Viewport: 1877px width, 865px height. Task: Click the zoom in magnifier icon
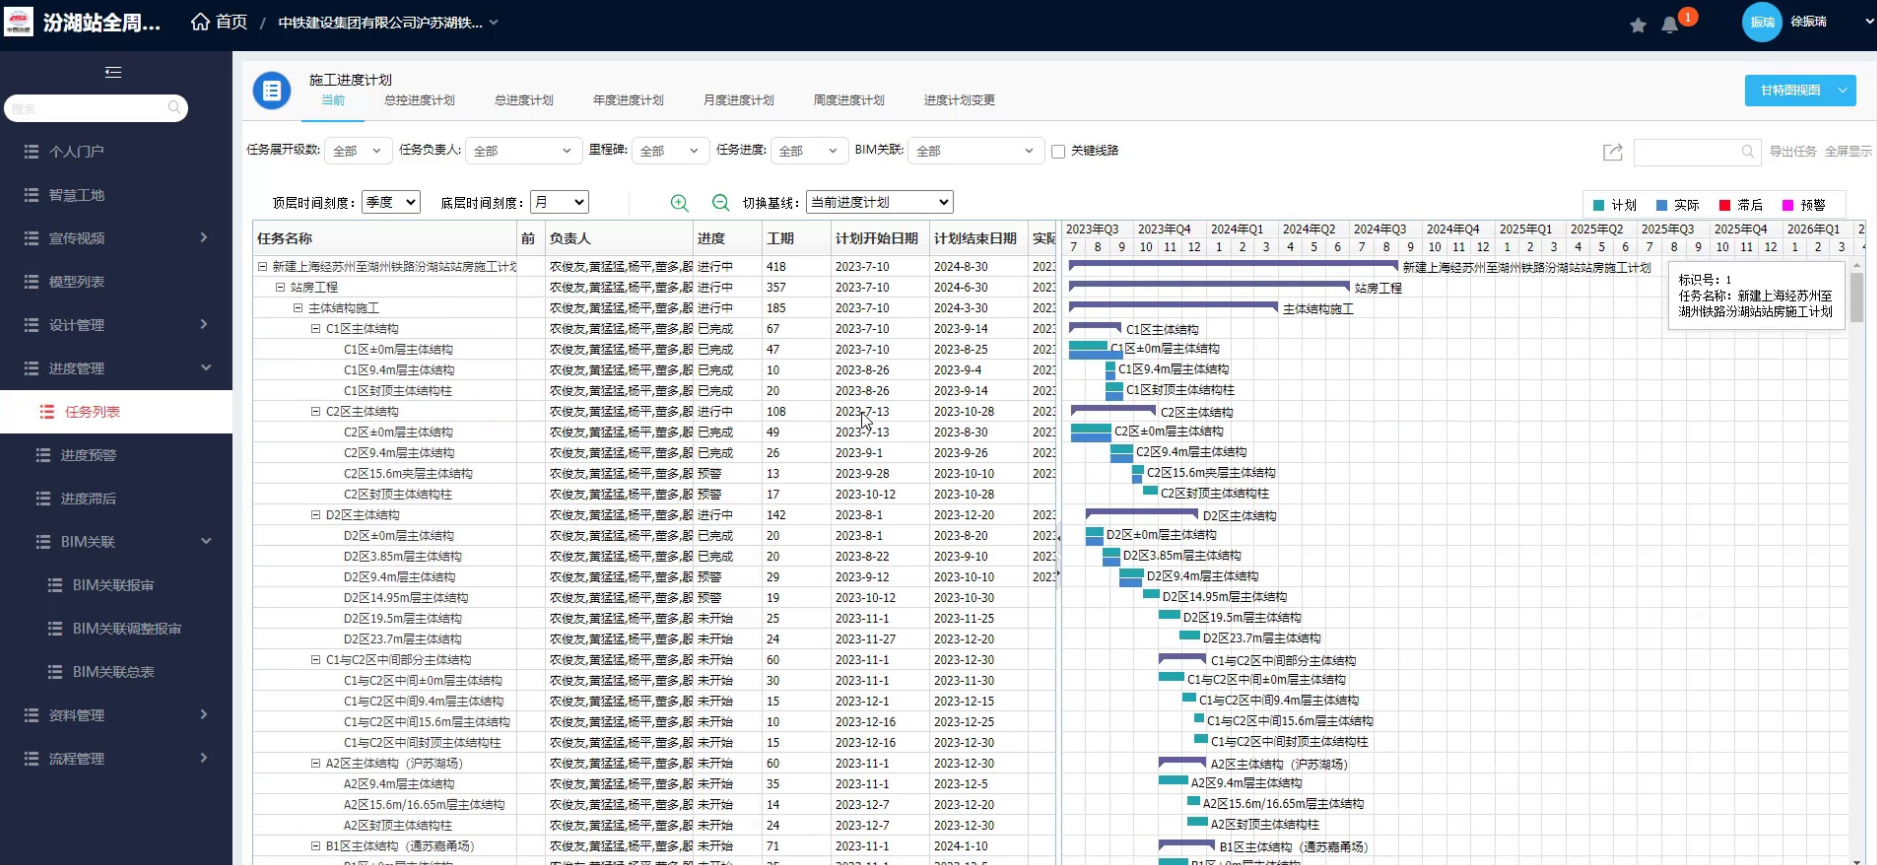[679, 203]
